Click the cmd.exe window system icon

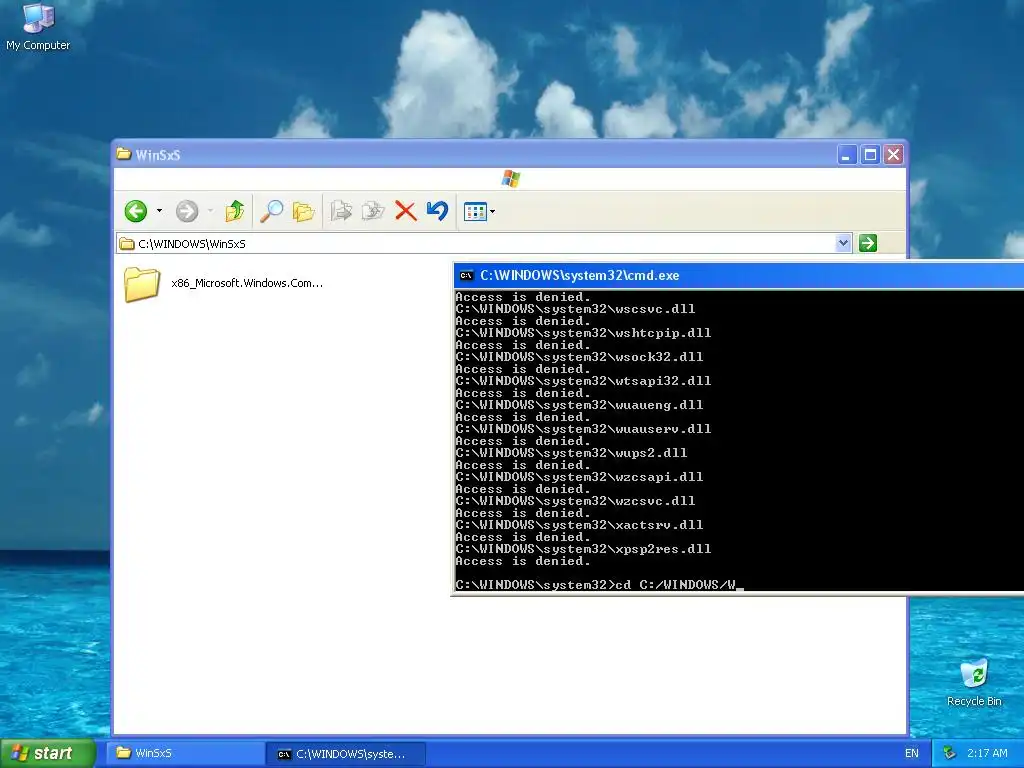(466, 276)
